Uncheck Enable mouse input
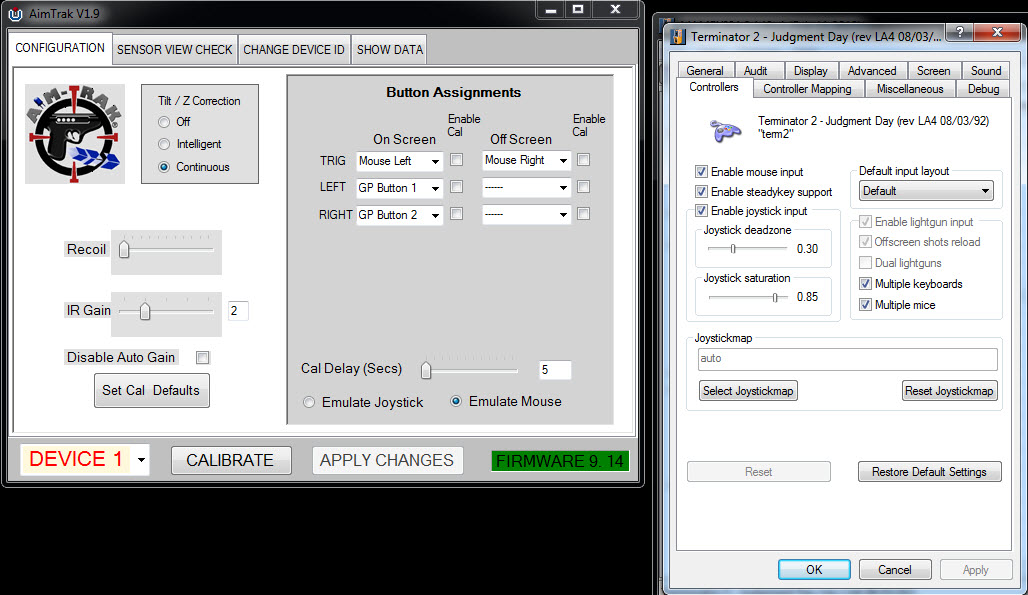Viewport: 1028px width, 595px height. (701, 172)
